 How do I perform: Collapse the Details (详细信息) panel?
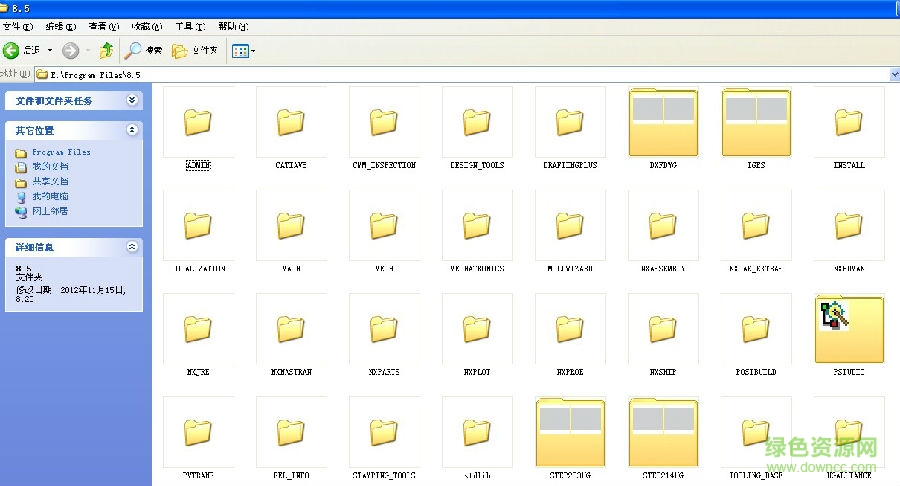point(132,246)
